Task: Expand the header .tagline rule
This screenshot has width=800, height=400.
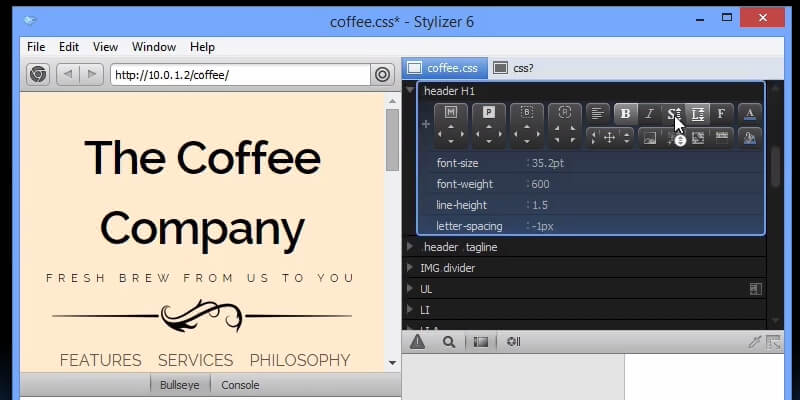Action: tap(410, 247)
